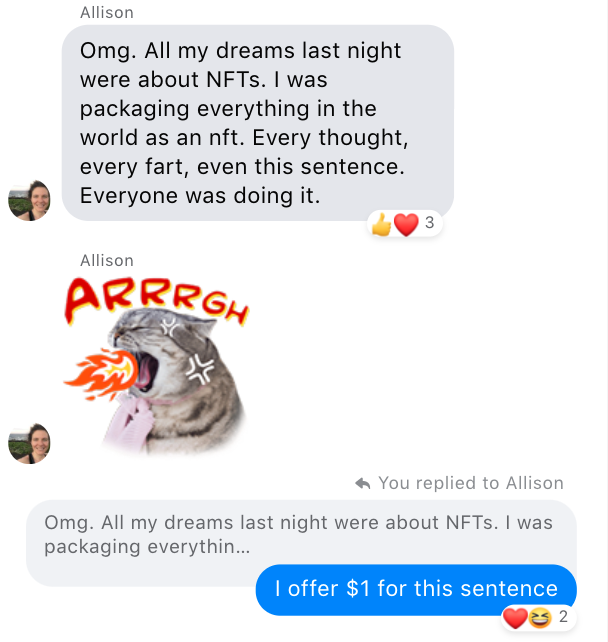Screen dimensions: 608x642
Task: Click the white anger mark on cat's cheek
Action: click(x=199, y=370)
